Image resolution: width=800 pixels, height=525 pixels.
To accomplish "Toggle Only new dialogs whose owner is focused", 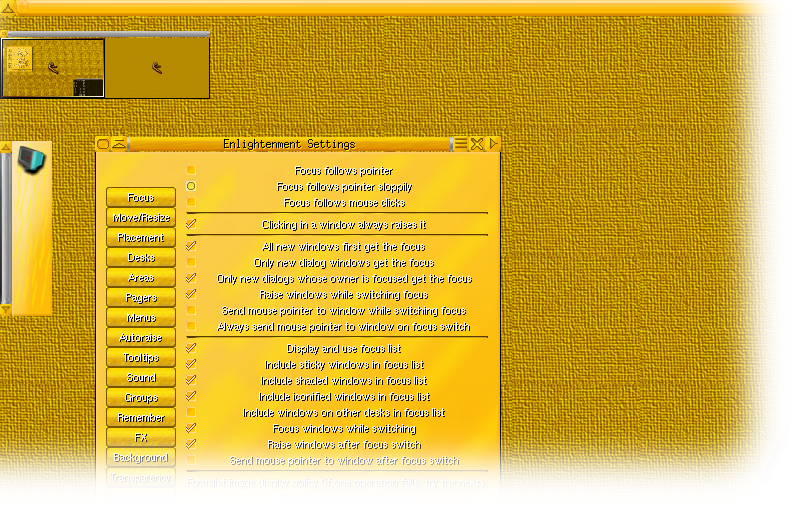I will pos(191,278).
